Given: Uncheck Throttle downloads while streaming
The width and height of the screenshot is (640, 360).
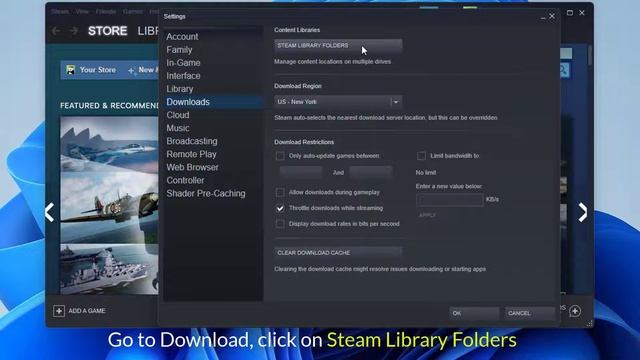Looking at the screenshot, I should (x=280, y=208).
